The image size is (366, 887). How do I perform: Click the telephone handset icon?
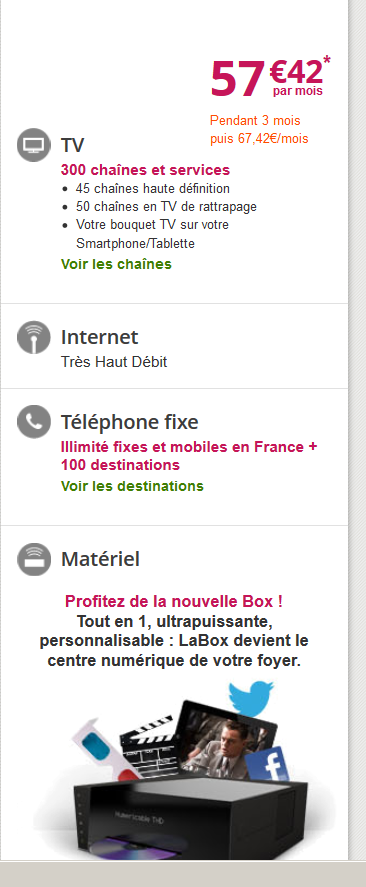33,421
